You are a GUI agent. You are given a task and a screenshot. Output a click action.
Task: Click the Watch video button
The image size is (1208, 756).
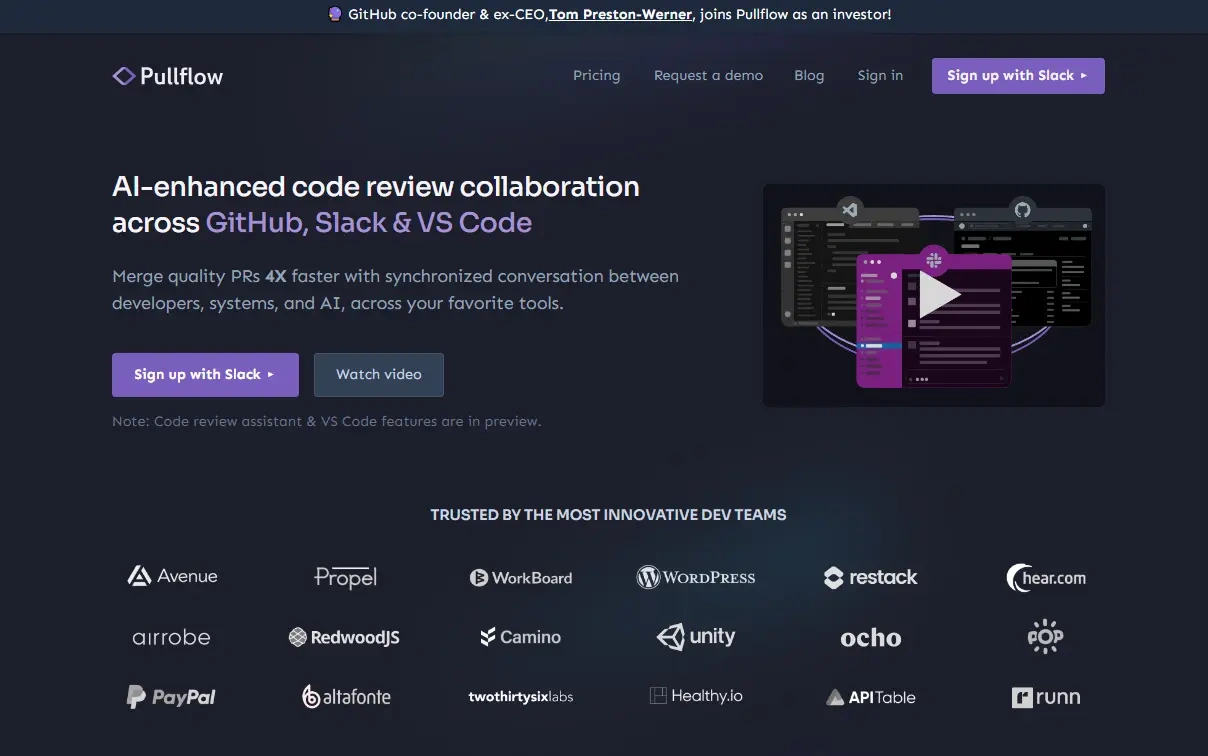click(x=379, y=375)
